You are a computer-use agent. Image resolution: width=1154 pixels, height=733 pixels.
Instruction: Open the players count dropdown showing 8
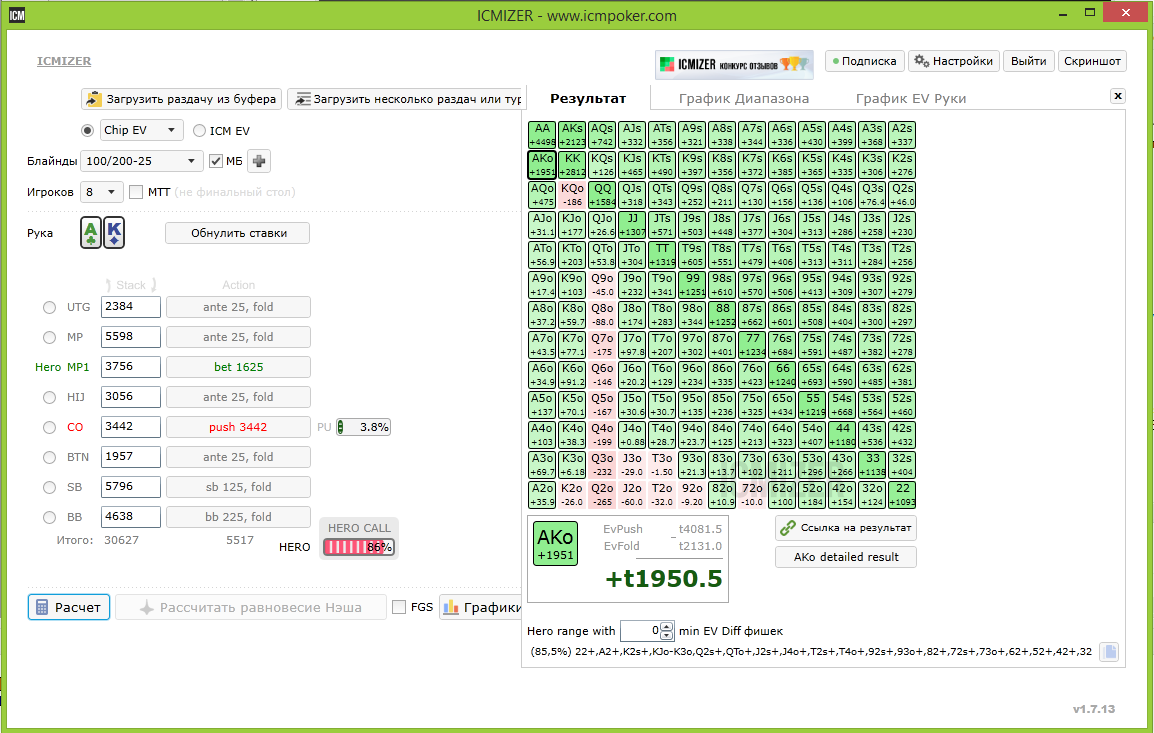102,192
